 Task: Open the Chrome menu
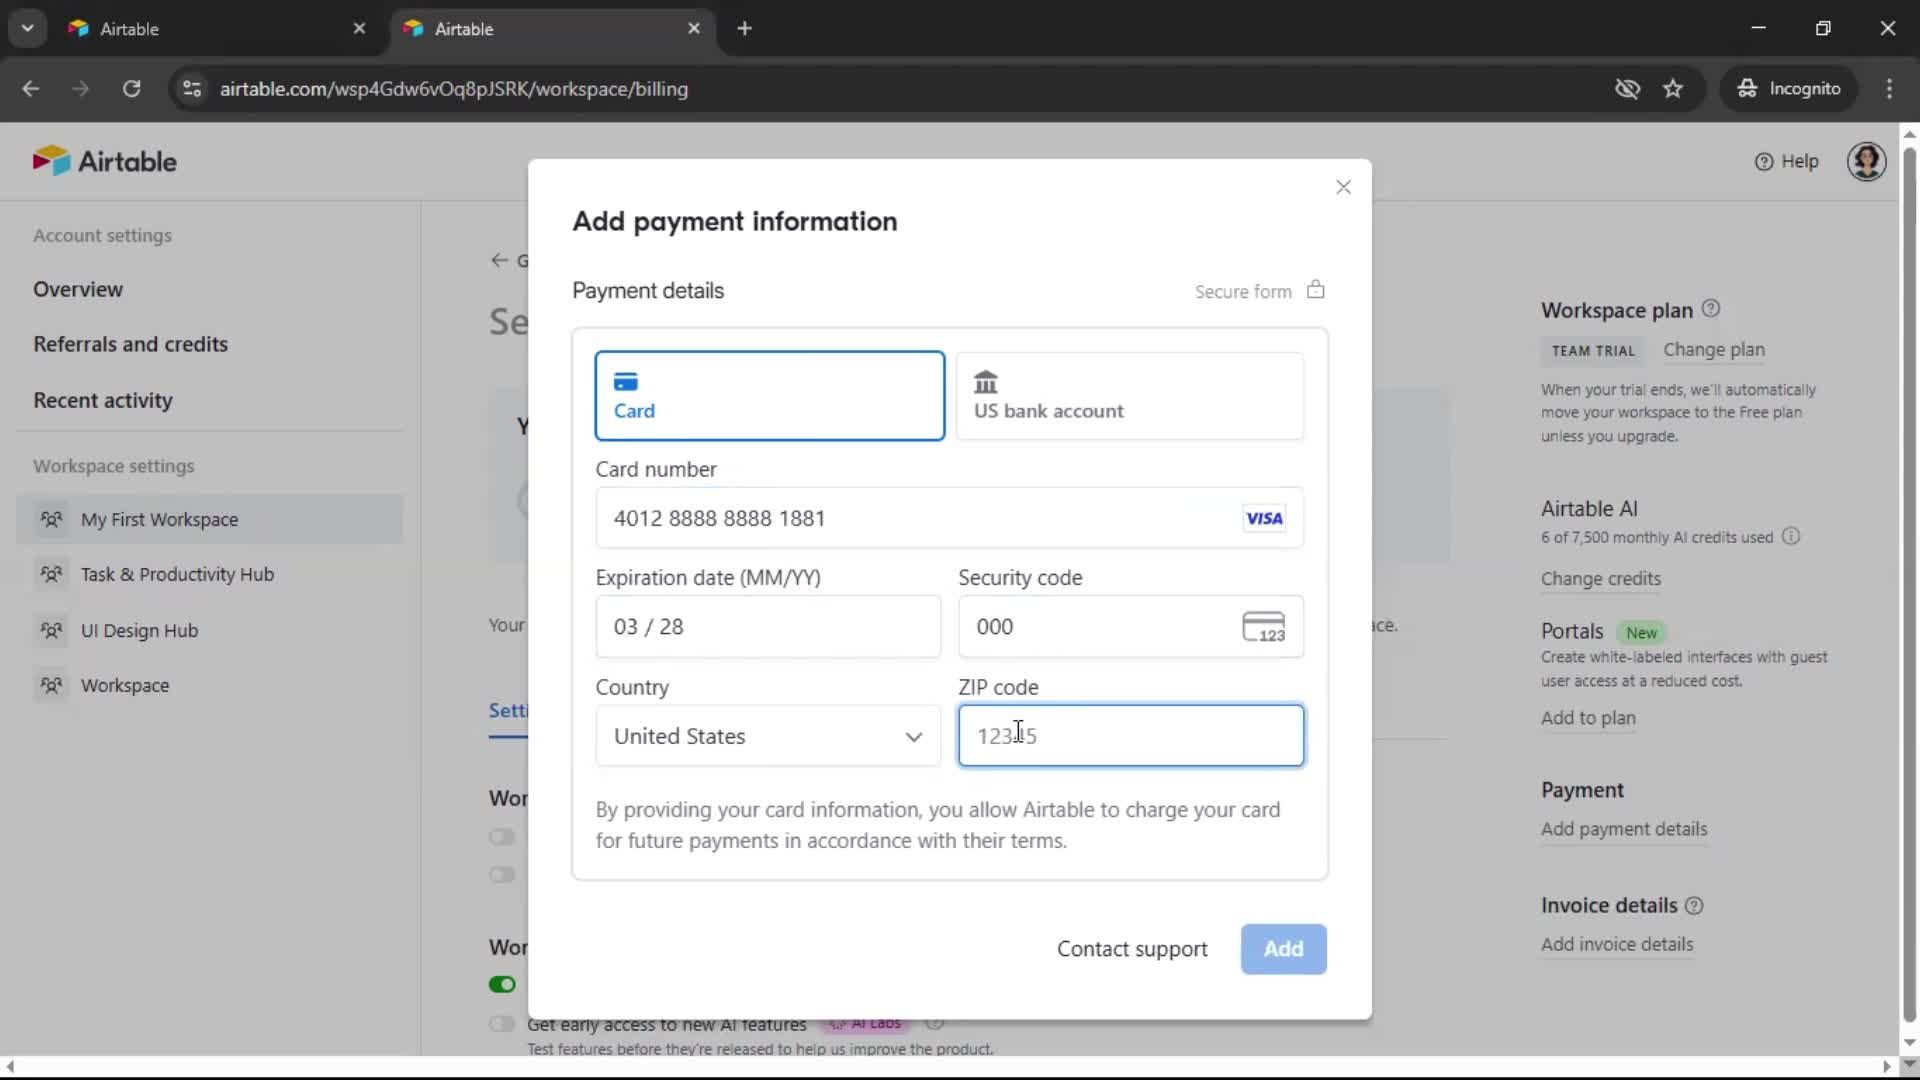(1889, 89)
